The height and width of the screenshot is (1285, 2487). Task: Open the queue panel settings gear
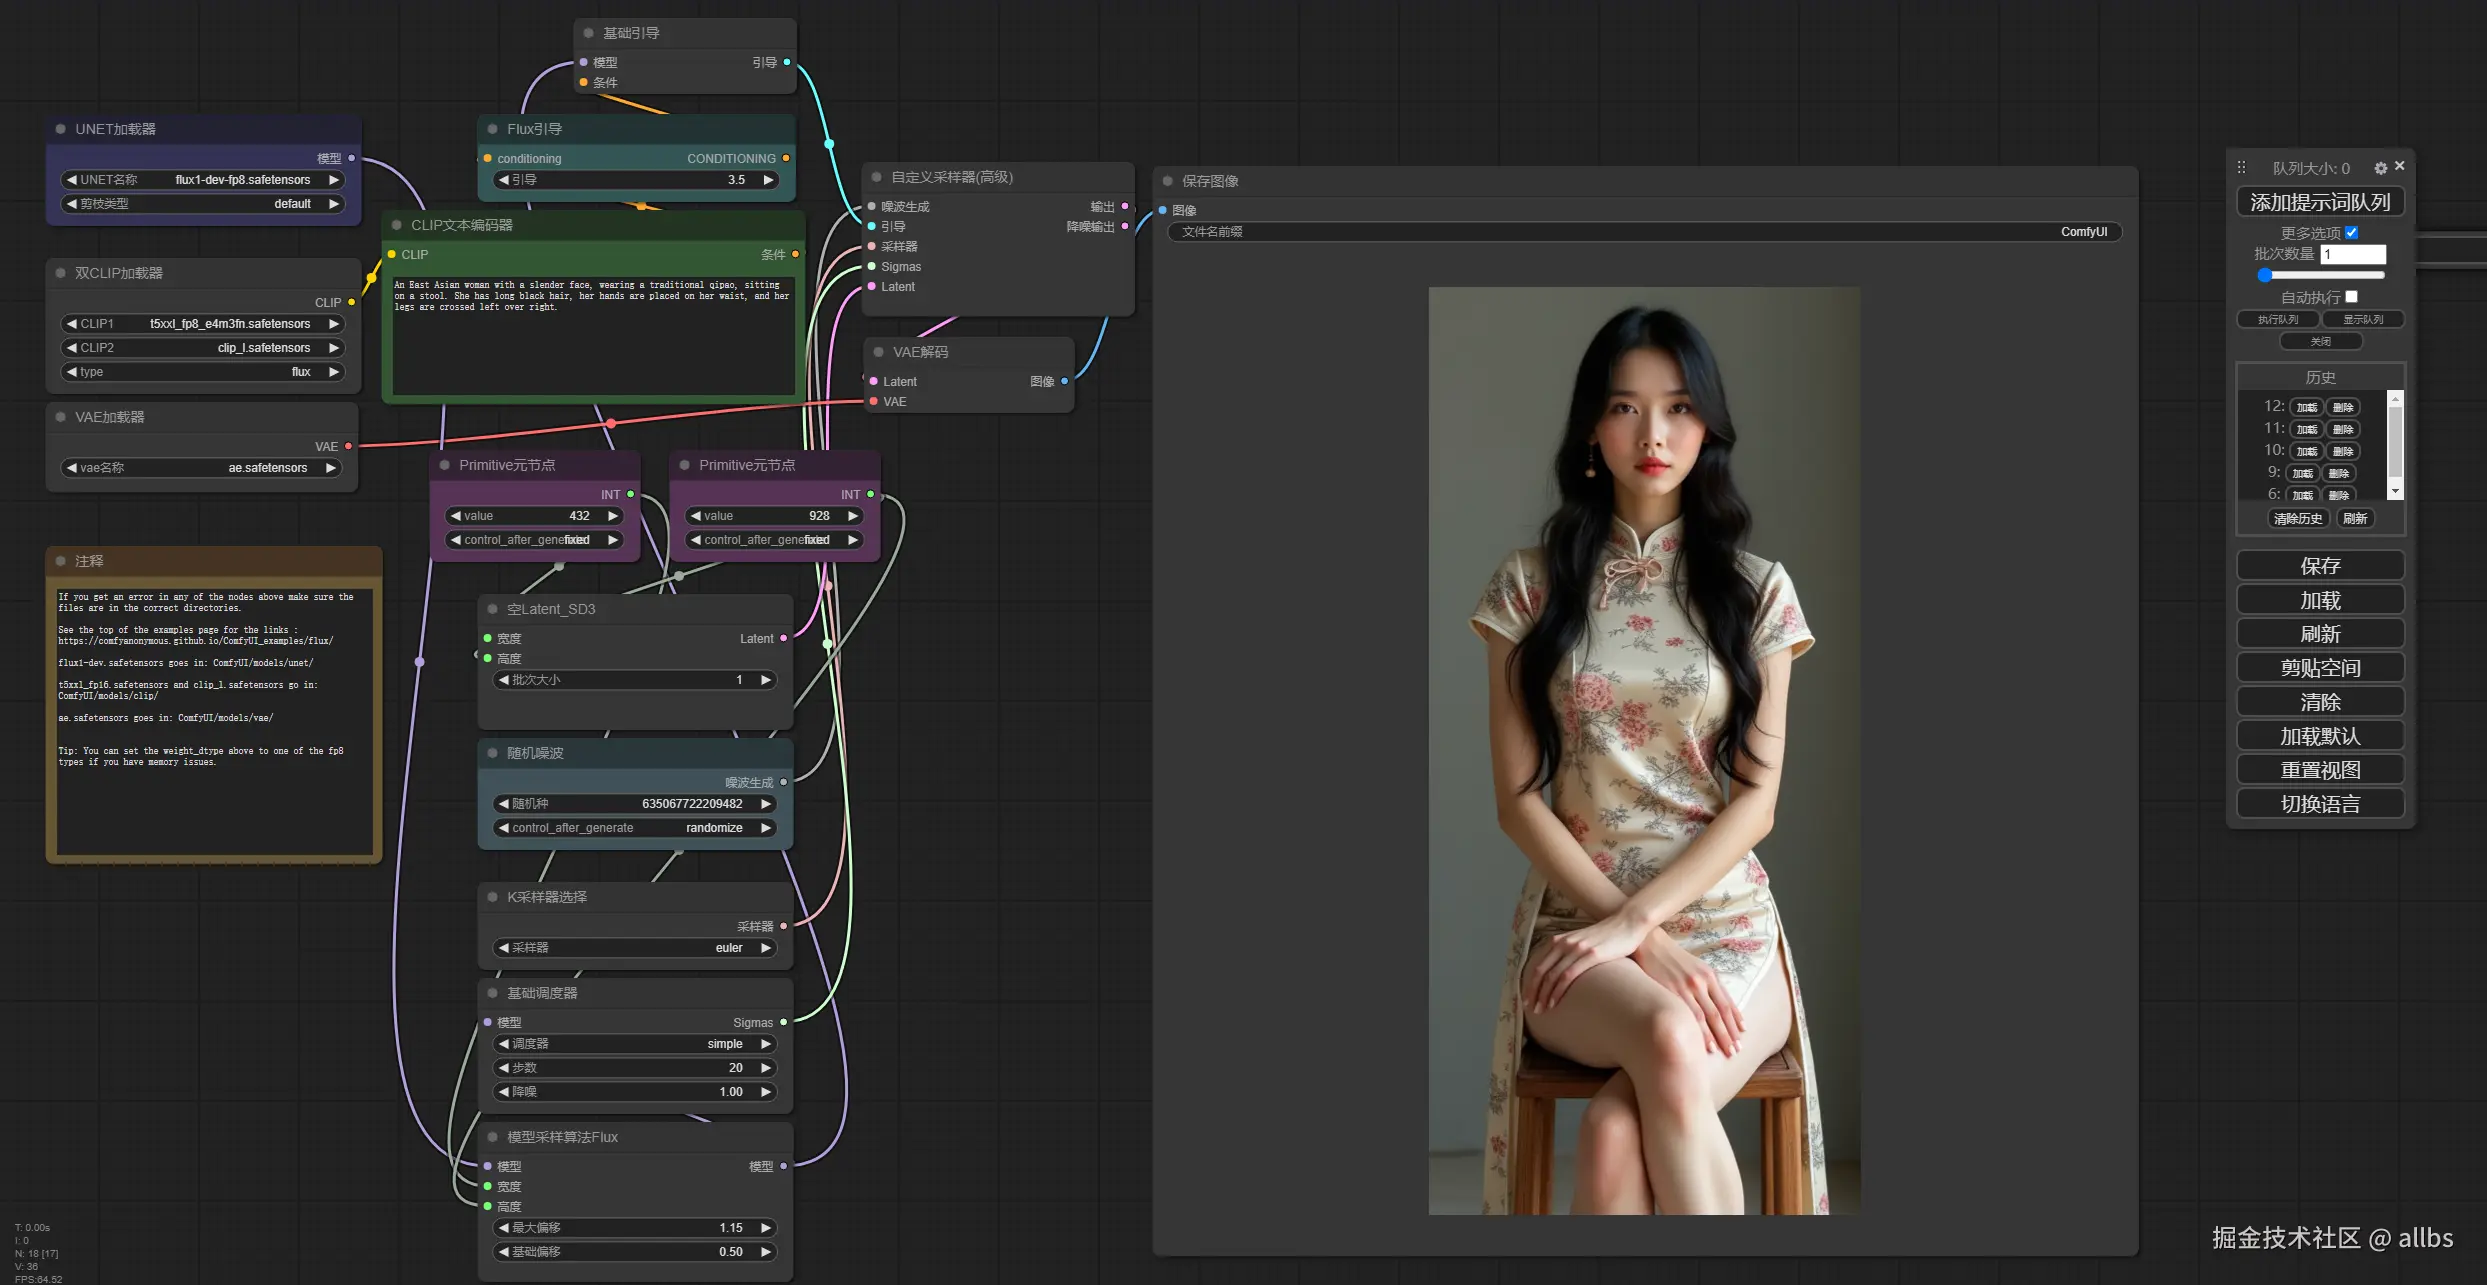(x=2380, y=168)
